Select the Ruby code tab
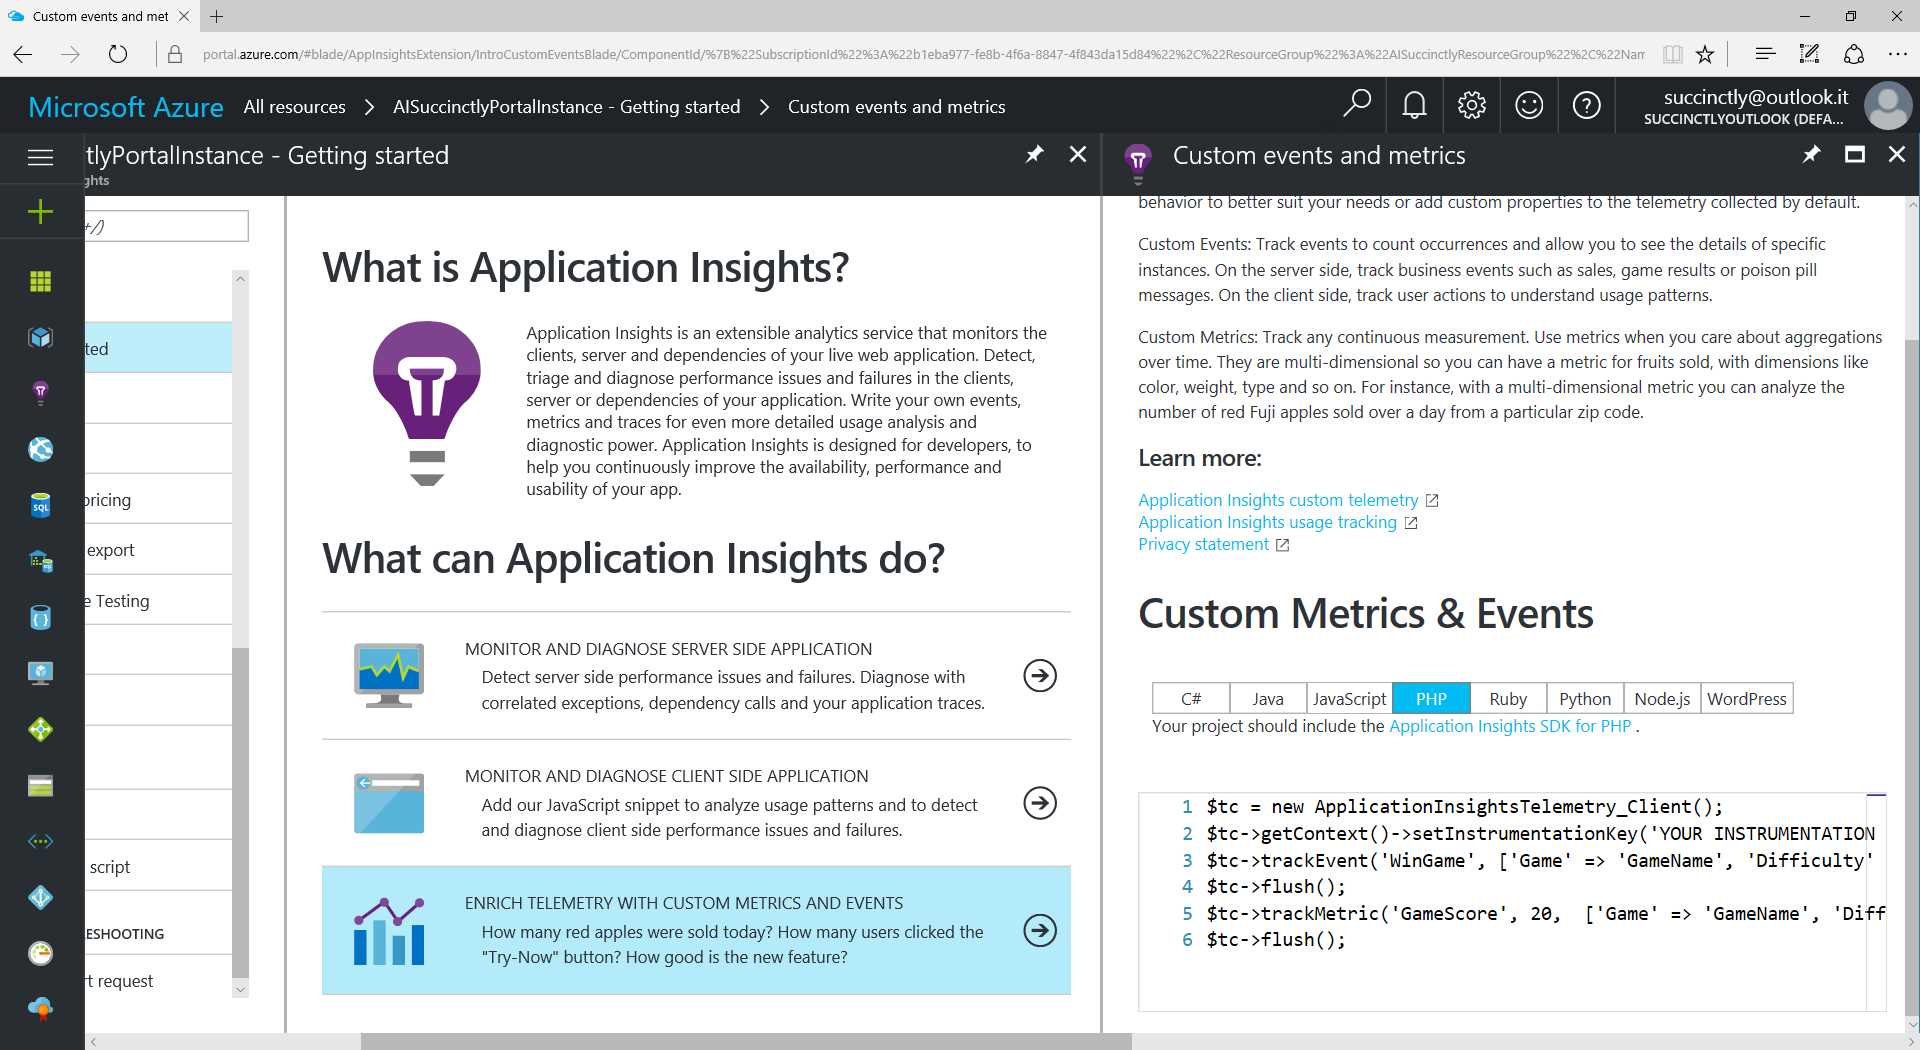 (x=1508, y=699)
